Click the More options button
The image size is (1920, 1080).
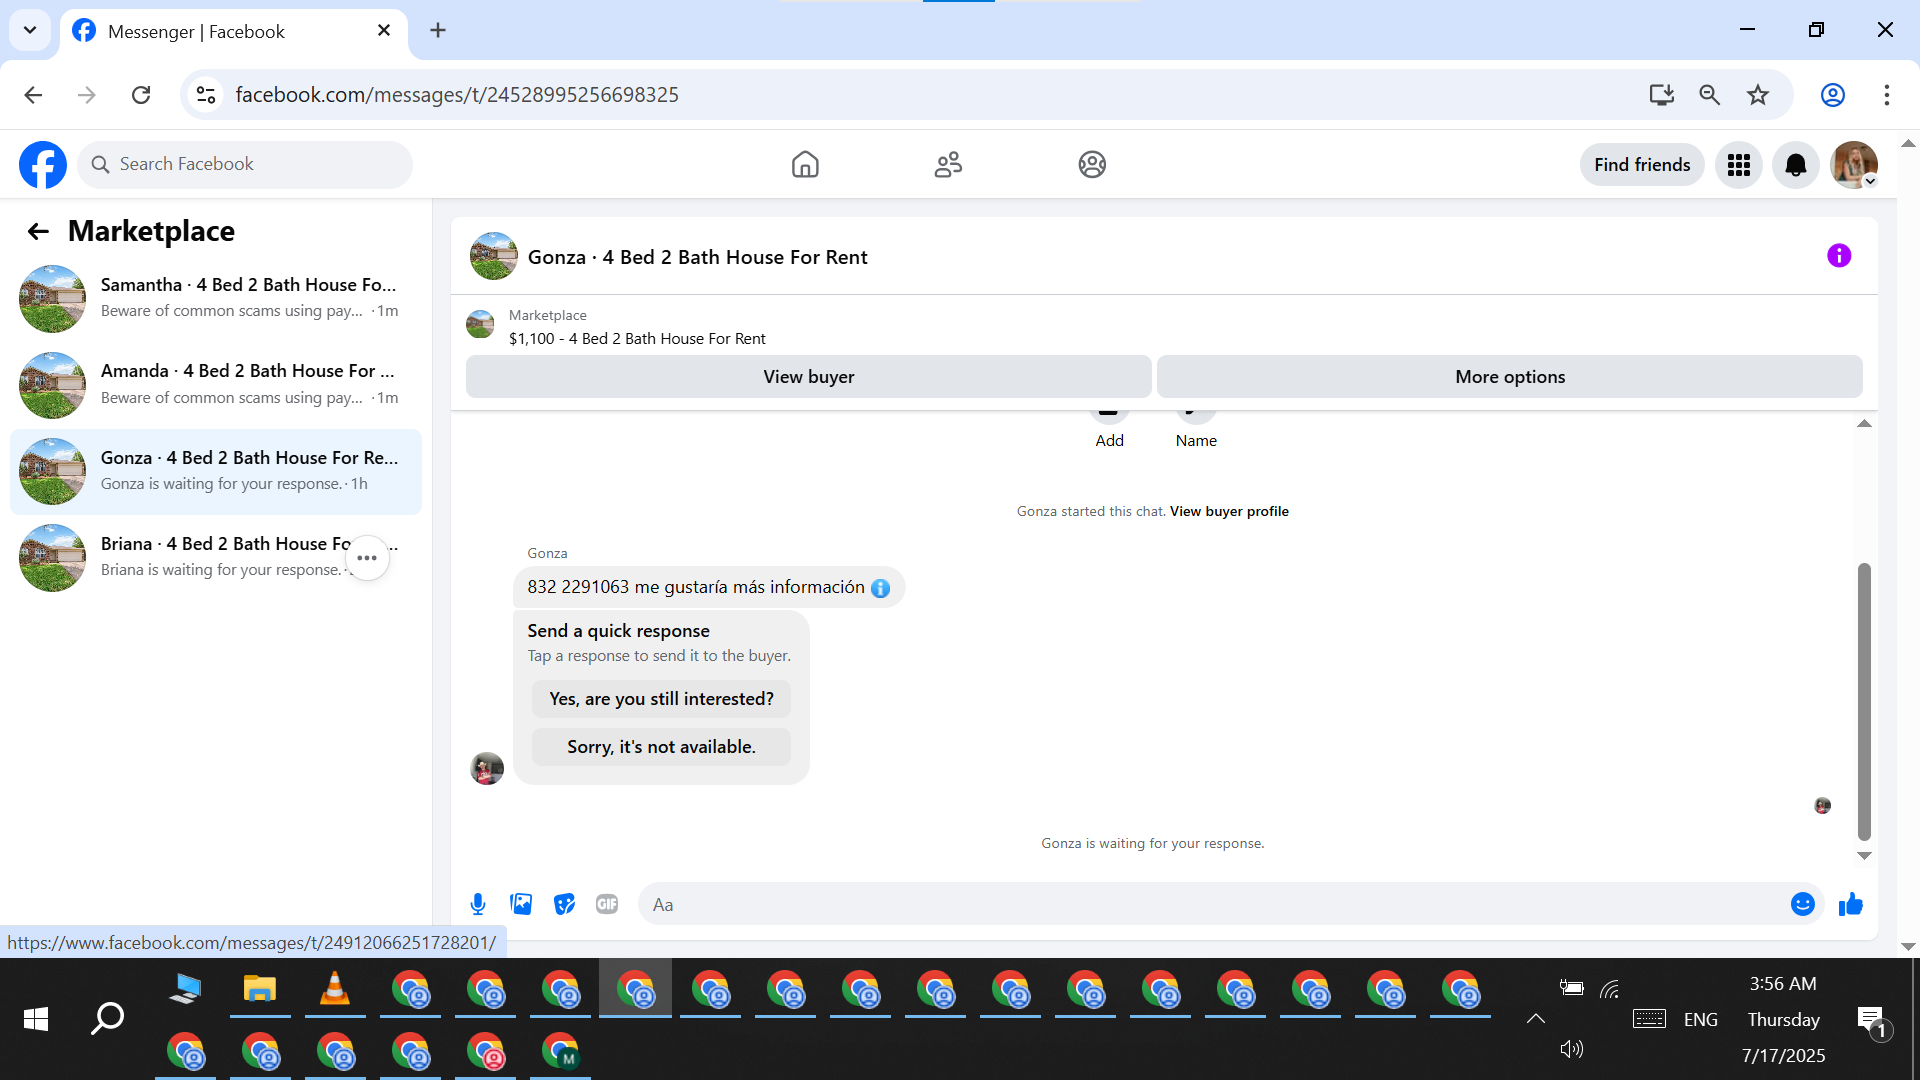[x=1510, y=377]
